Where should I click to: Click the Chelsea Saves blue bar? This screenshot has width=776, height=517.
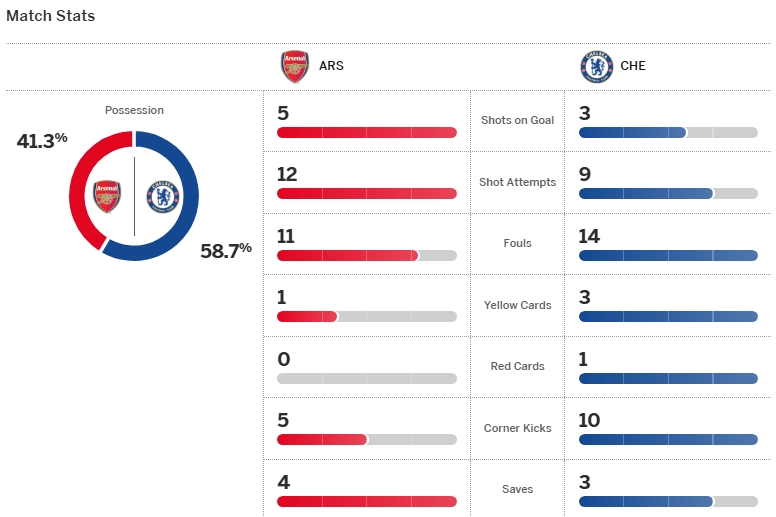pyautogui.click(x=645, y=501)
